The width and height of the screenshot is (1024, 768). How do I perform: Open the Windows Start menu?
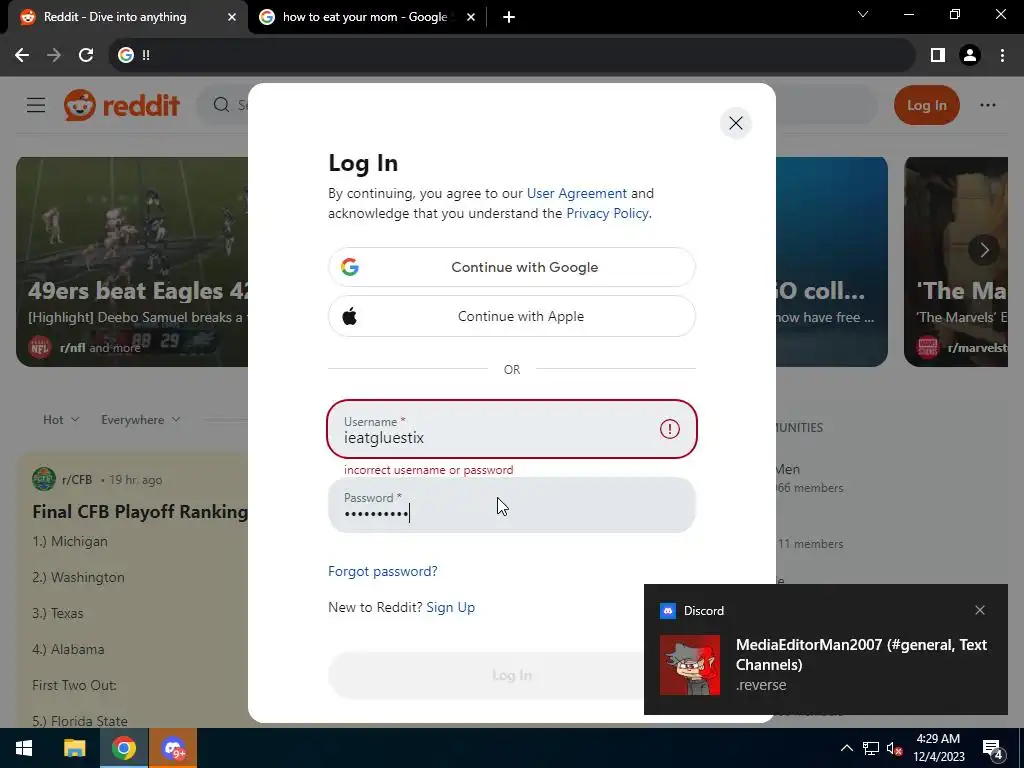[x=24, y=748]
